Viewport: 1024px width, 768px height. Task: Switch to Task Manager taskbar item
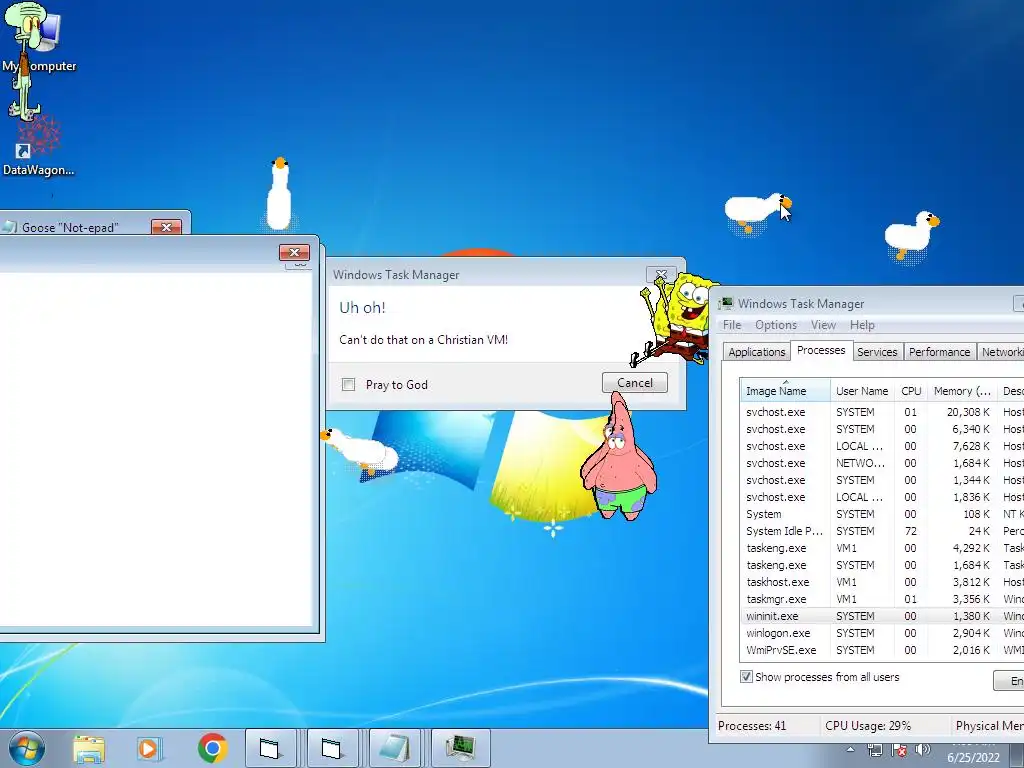point(461,748)
